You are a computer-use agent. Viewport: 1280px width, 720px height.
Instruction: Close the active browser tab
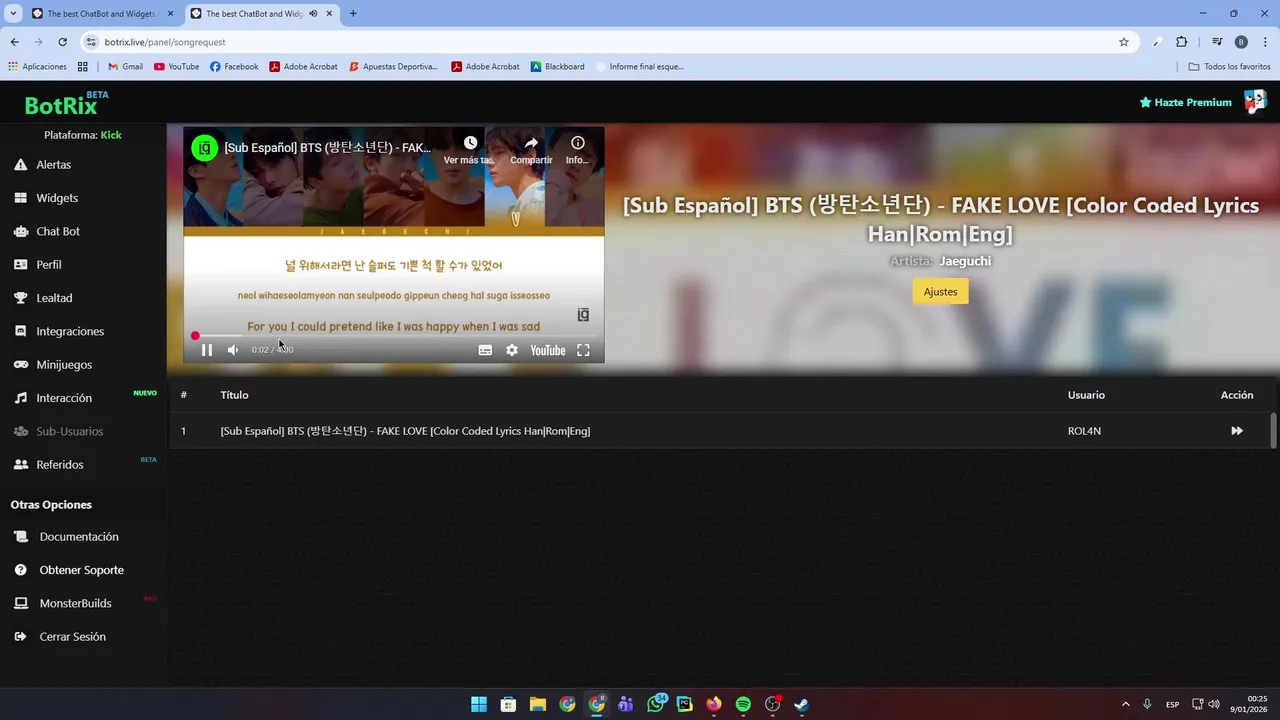329,13
